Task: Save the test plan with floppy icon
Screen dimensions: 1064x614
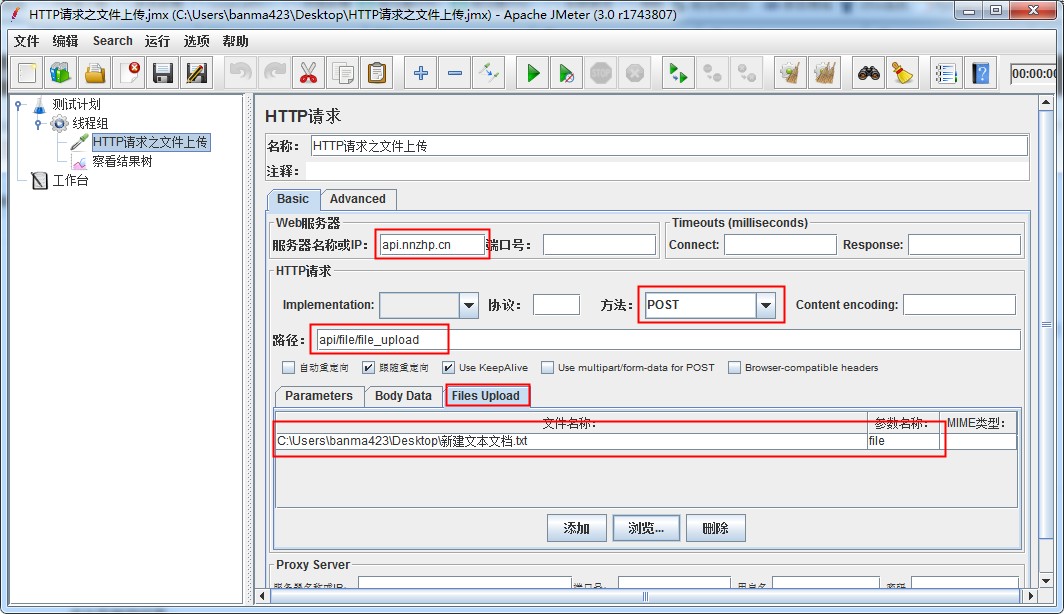Action: [163, 73]
